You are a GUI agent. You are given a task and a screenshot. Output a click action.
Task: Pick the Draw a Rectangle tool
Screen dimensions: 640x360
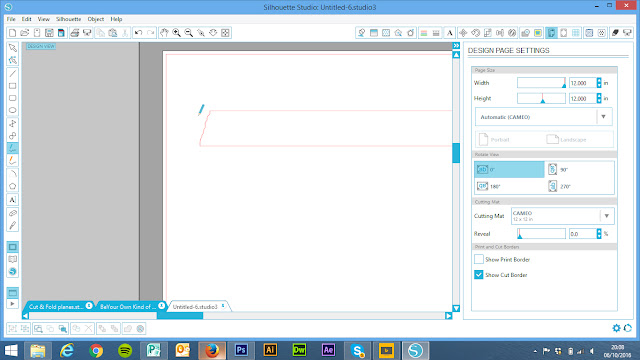(x=13, y=86)
